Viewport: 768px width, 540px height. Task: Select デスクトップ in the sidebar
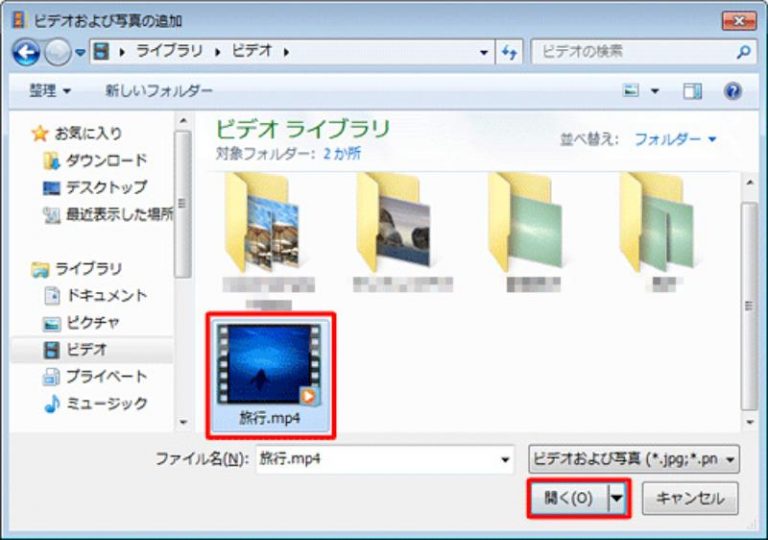(x=106, y=187)
